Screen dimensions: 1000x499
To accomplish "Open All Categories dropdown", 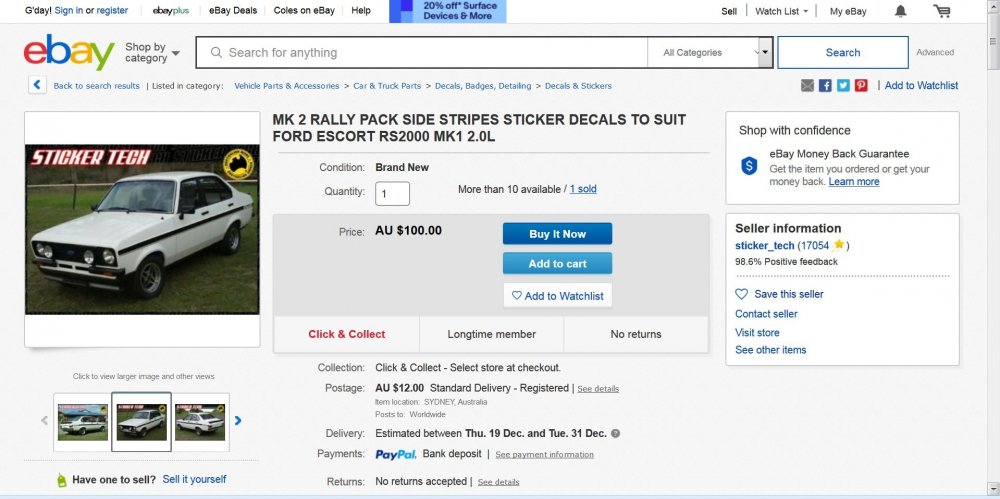I will coord(710,52).
